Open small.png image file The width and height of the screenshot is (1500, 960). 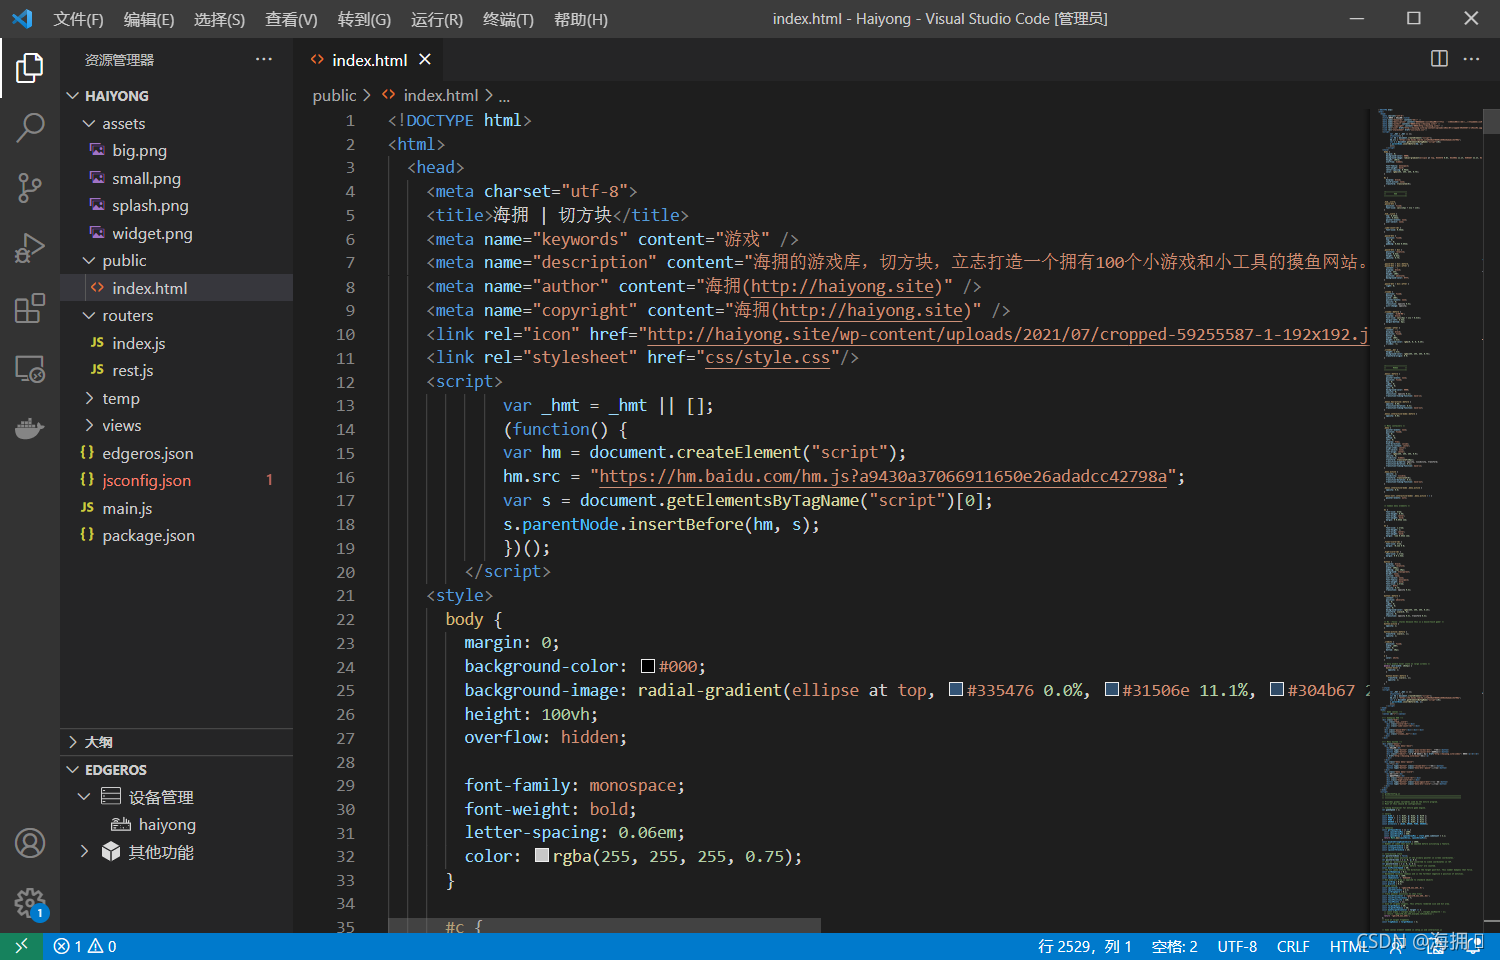click(x=146, y=178)
